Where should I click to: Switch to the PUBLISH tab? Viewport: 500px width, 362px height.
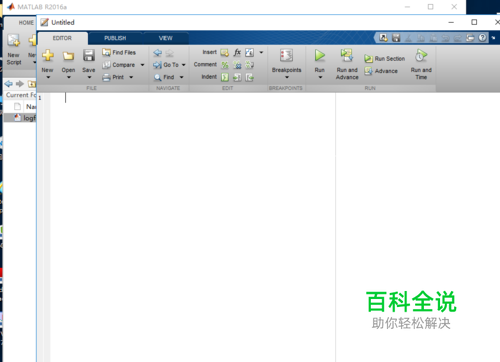(115, 38)
